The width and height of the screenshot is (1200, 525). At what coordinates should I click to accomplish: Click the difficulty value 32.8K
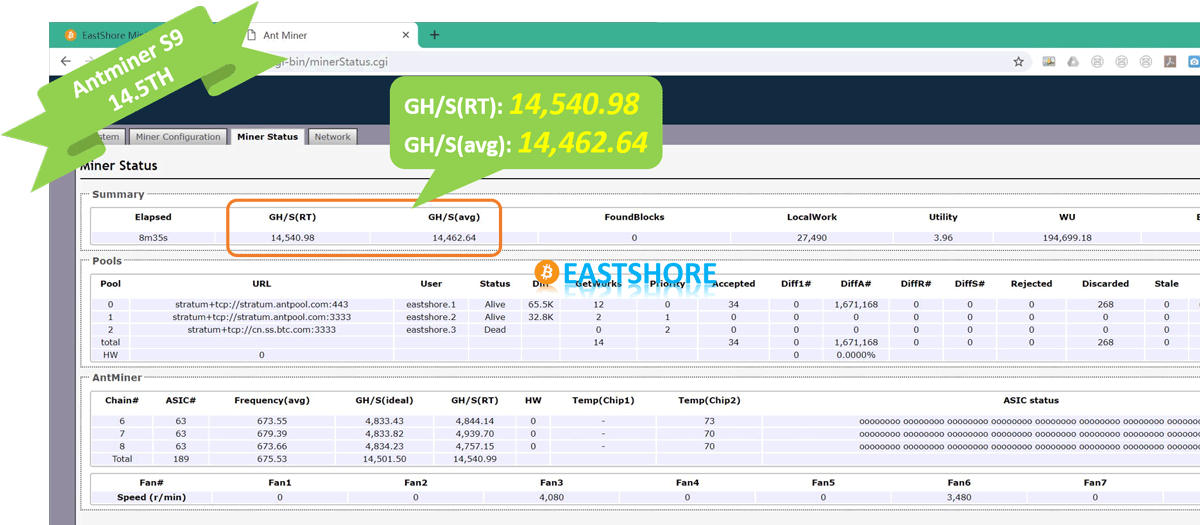point(541,317)
